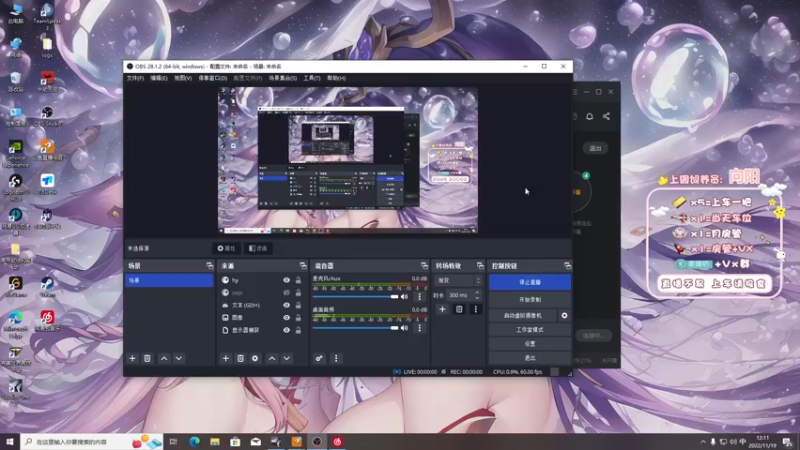Hide the hy source with its eye icon
800x450 pixels.
point(287,280)
